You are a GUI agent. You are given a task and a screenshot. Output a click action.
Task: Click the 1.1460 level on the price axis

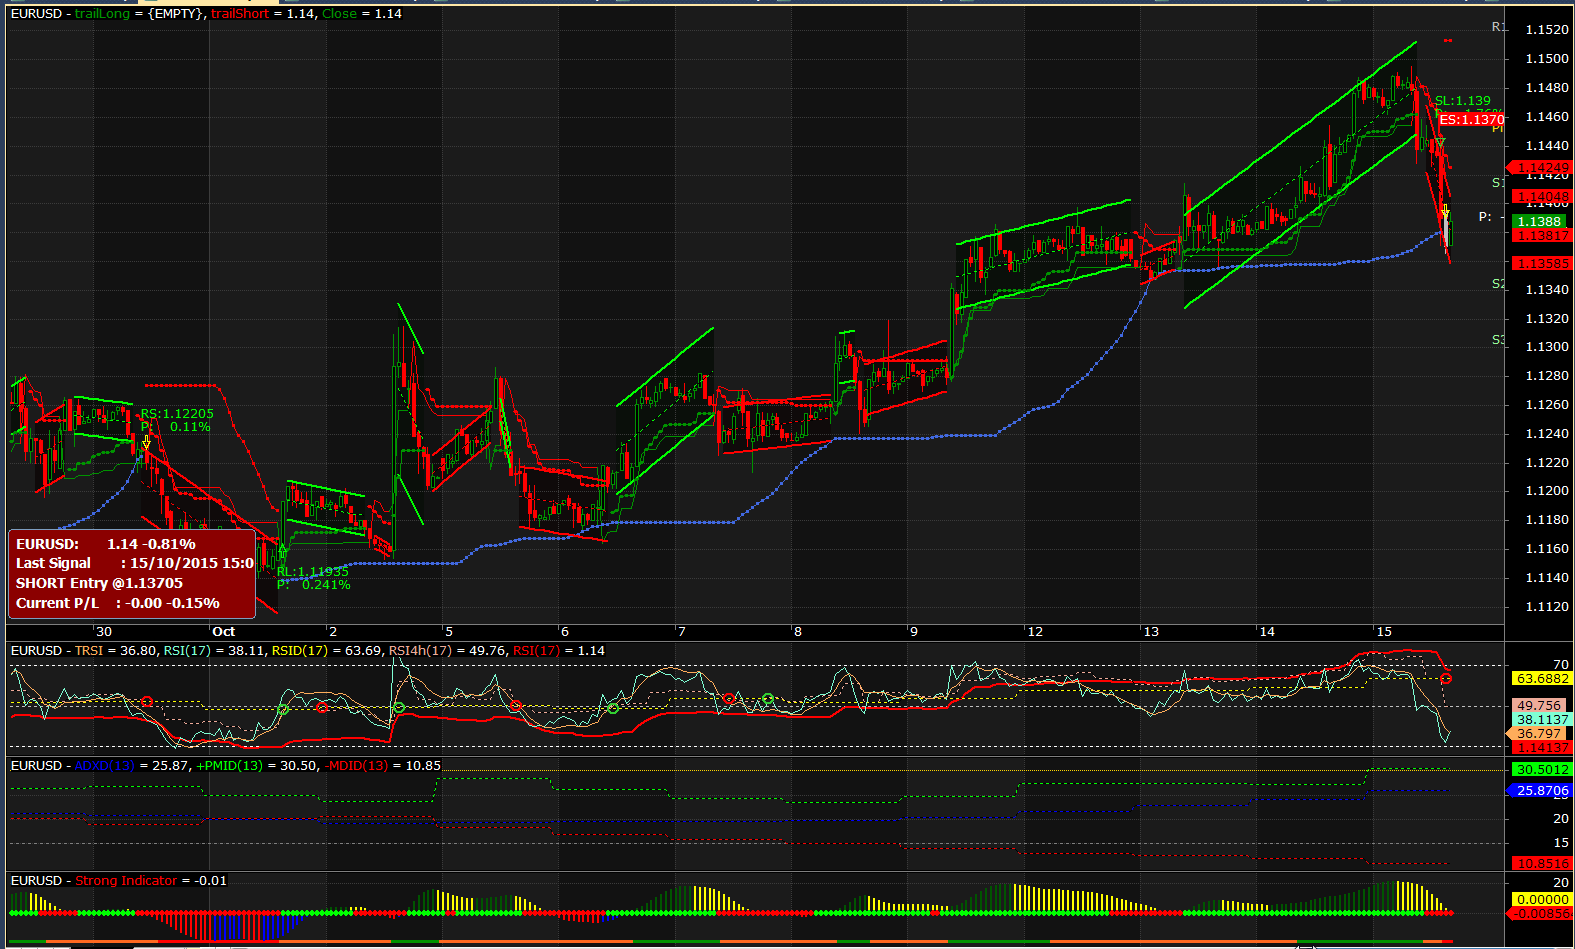point(1547,117)
